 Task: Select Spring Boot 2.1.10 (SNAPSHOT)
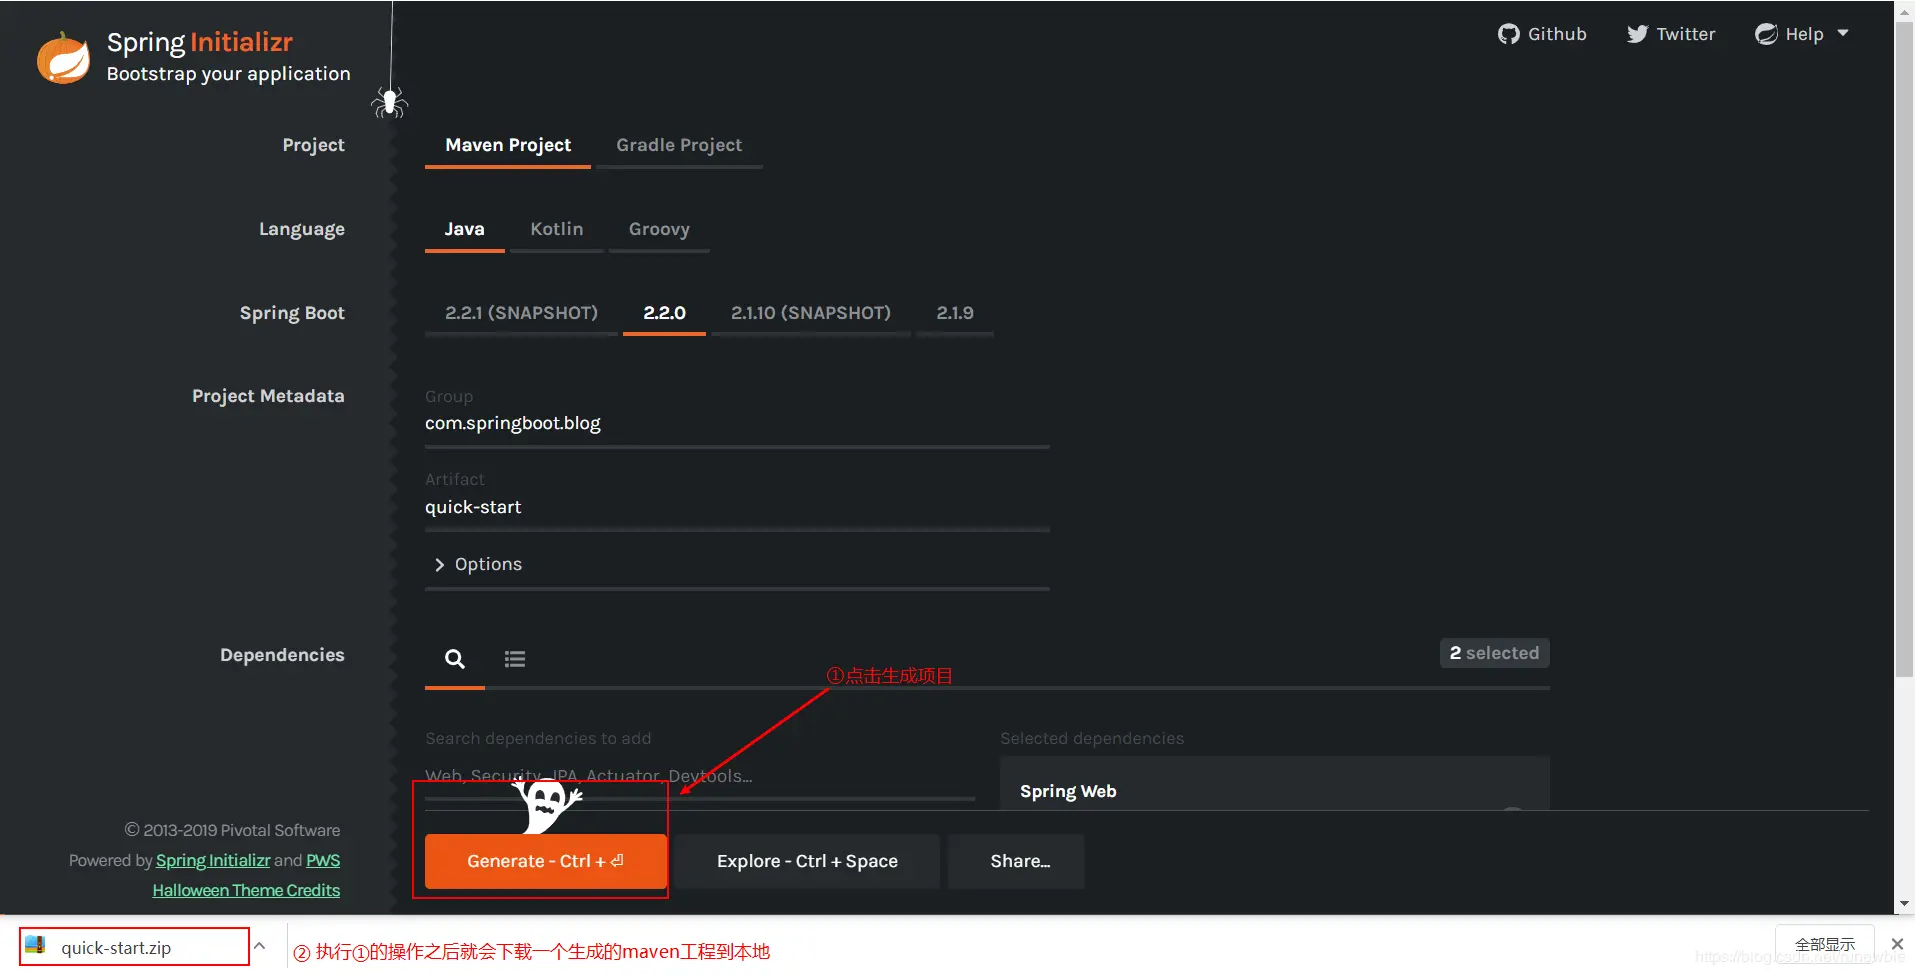(810, 313)
